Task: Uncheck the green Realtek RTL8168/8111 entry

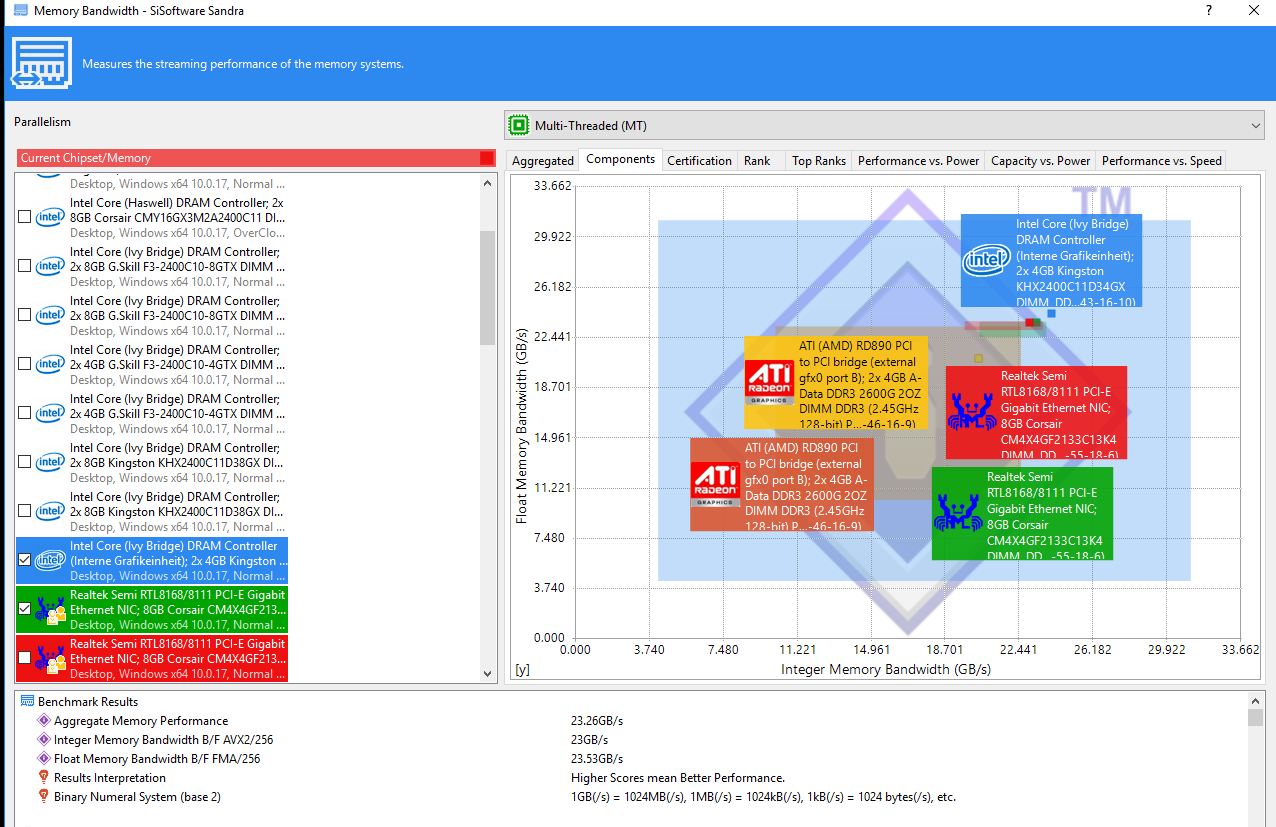Action: 25,609
